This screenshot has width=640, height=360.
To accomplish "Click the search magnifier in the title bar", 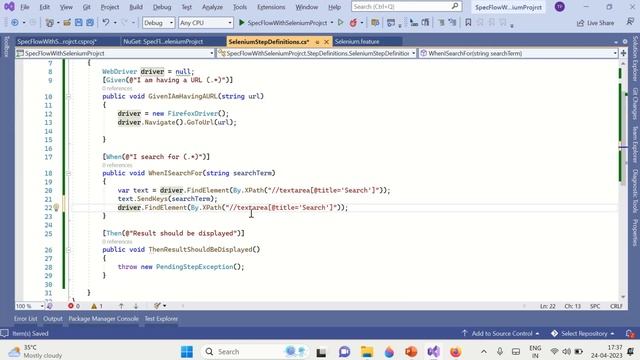I will [455, 7].
